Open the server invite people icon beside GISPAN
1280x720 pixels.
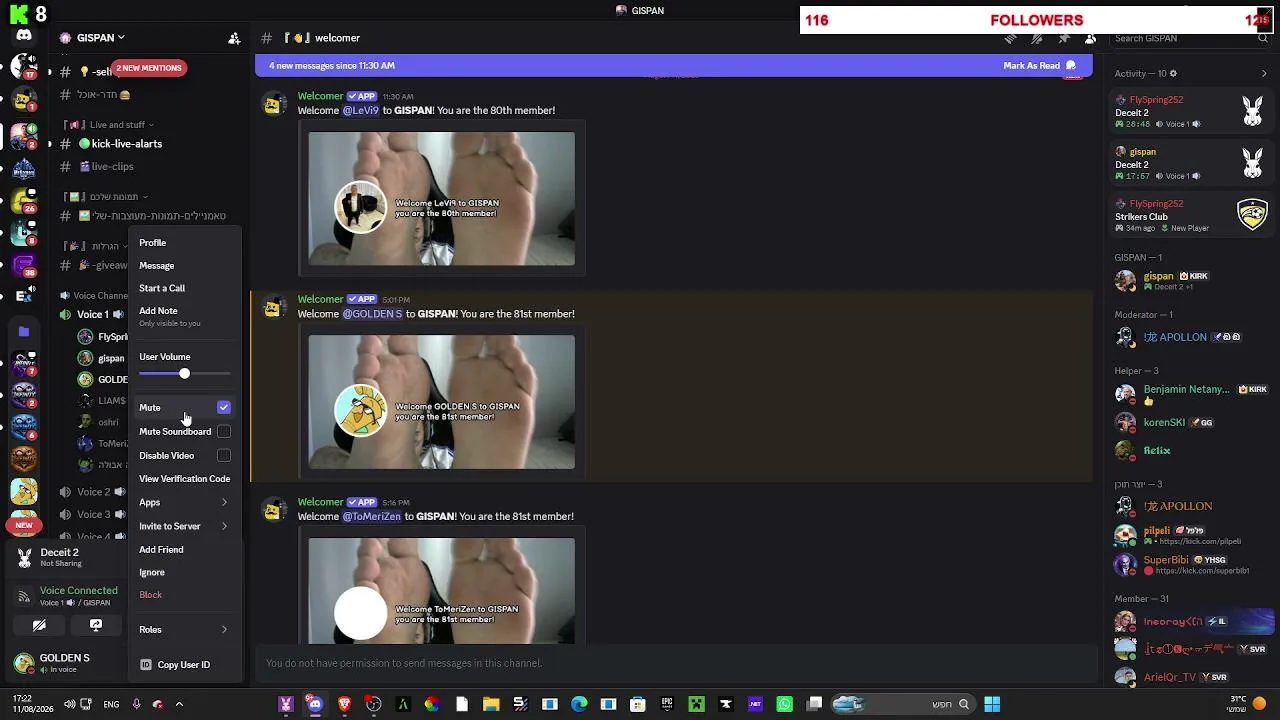coord(234,38)
